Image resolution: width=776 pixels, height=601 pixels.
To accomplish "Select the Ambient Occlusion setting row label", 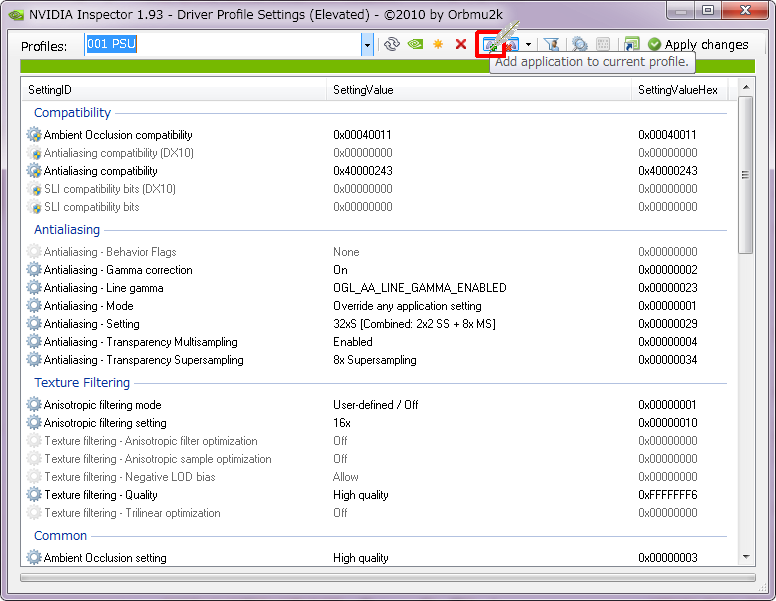I will 105,558.
